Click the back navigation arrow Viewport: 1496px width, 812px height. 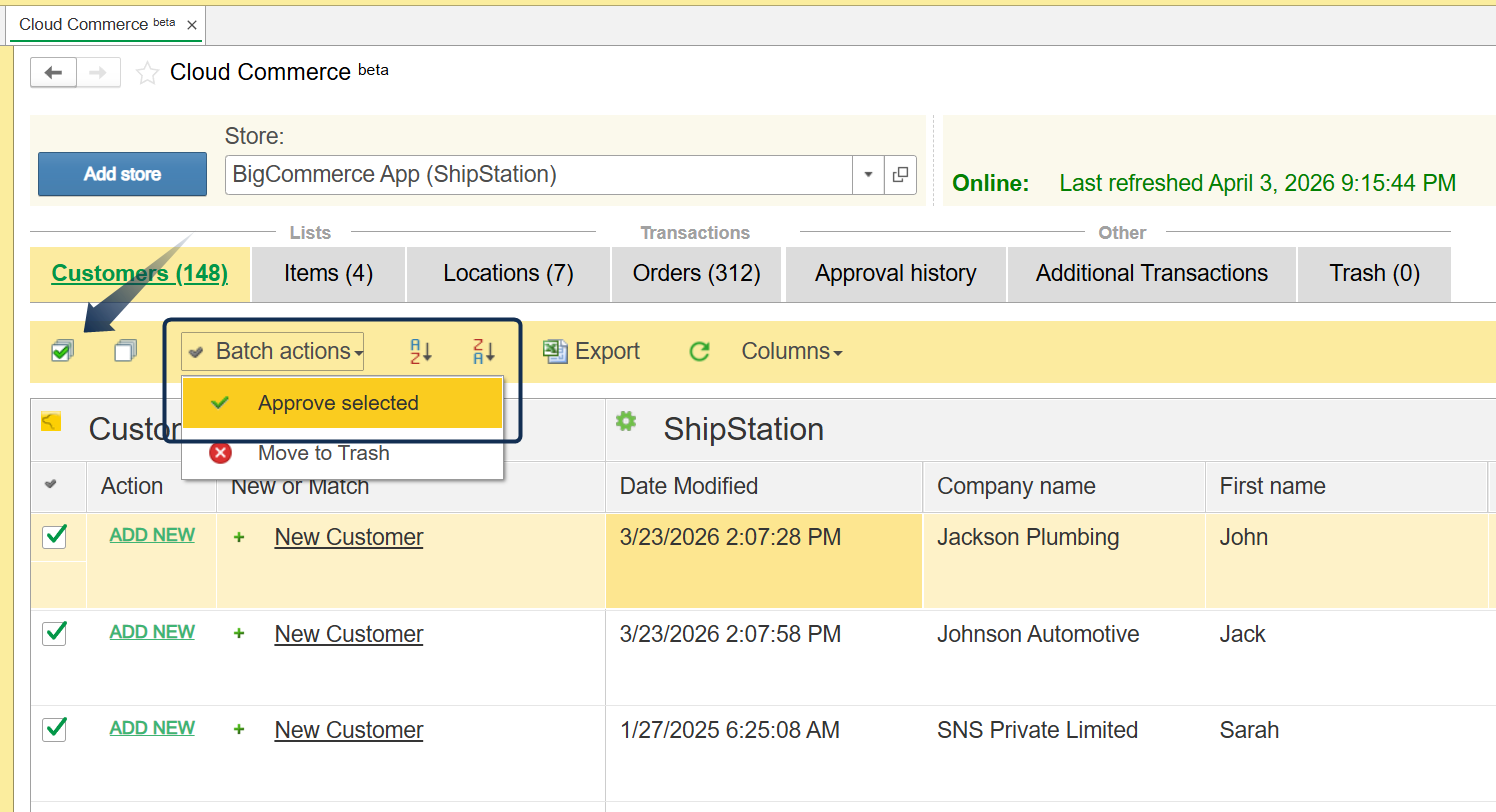tap(54, 73)
